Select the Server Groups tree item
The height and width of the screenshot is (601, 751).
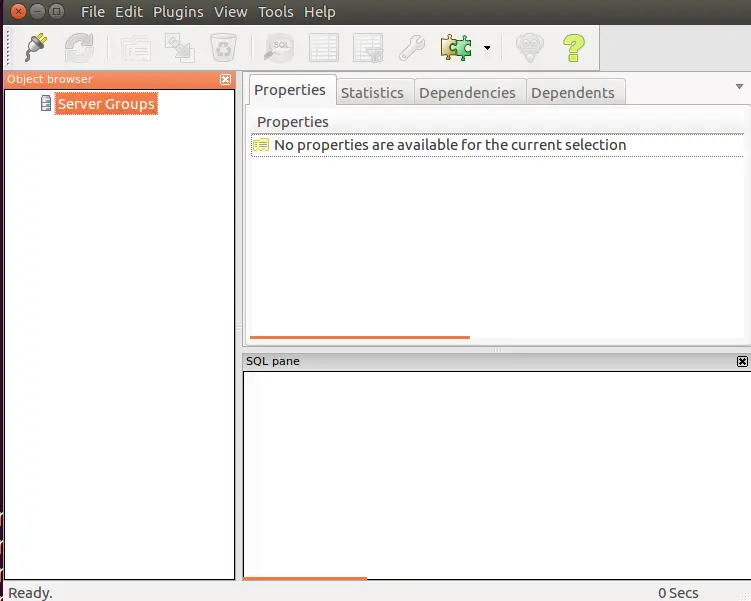pos(106,104)
